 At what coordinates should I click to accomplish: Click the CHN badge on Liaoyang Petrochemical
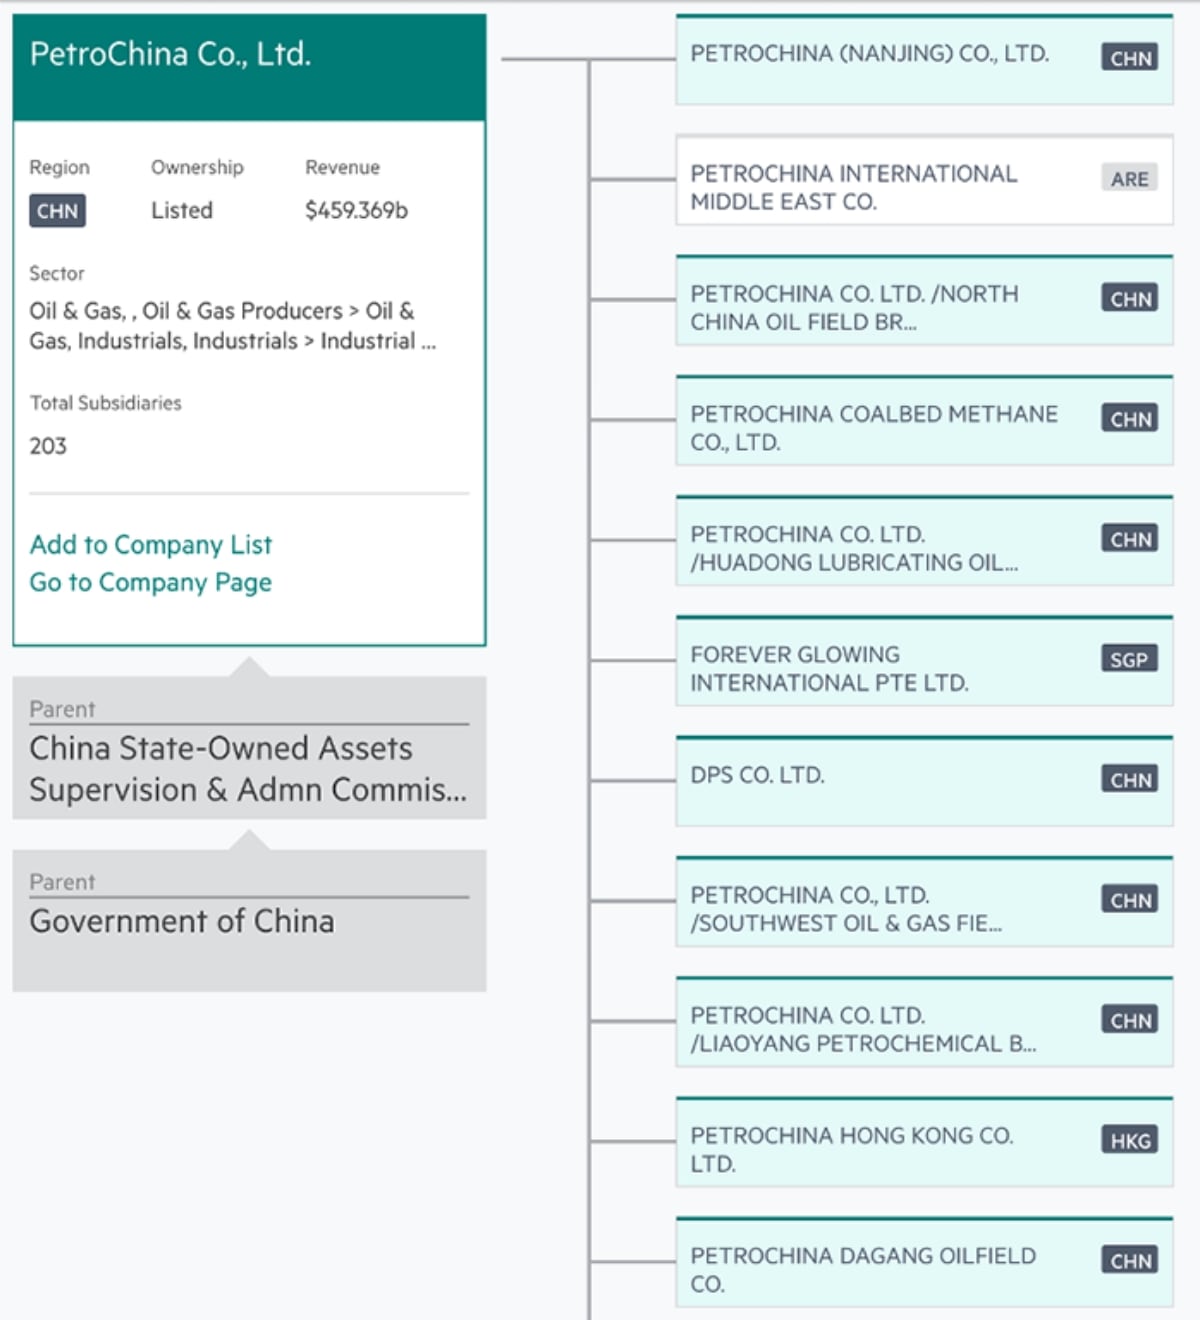1130,1020
